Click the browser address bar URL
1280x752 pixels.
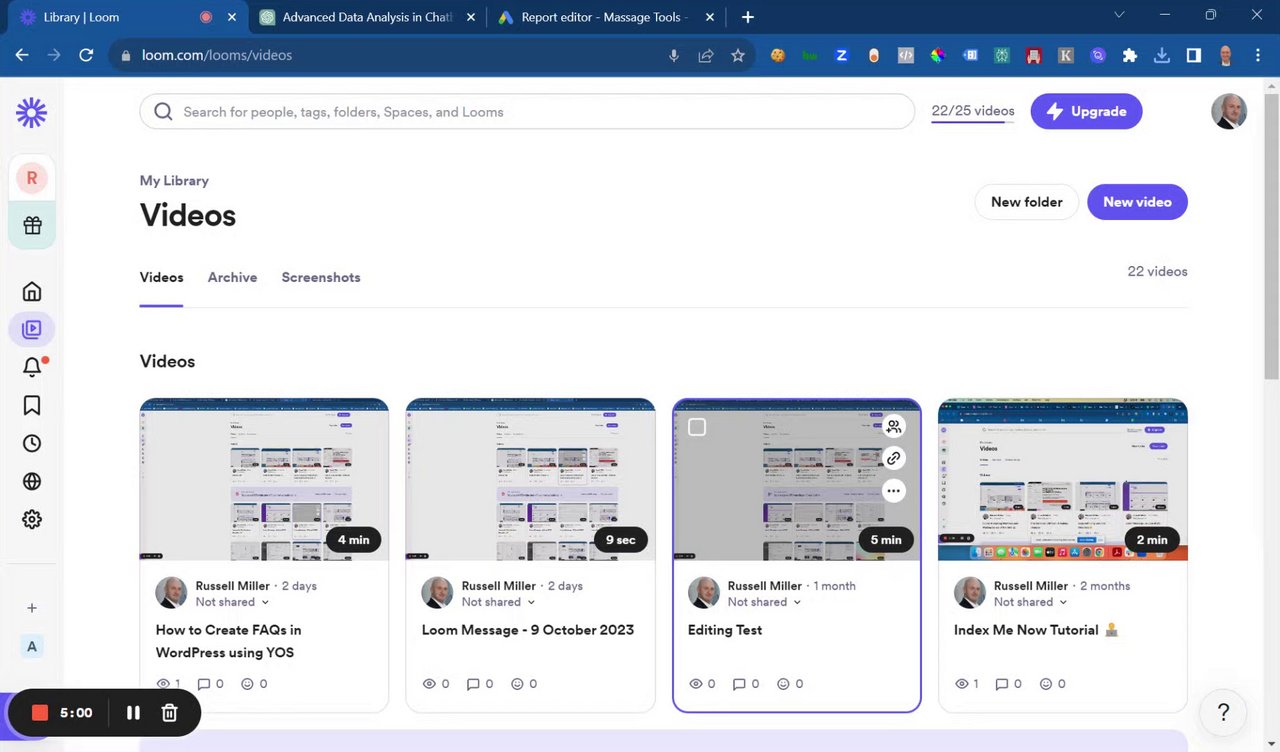pyautogui.click(x=217, y=56)
